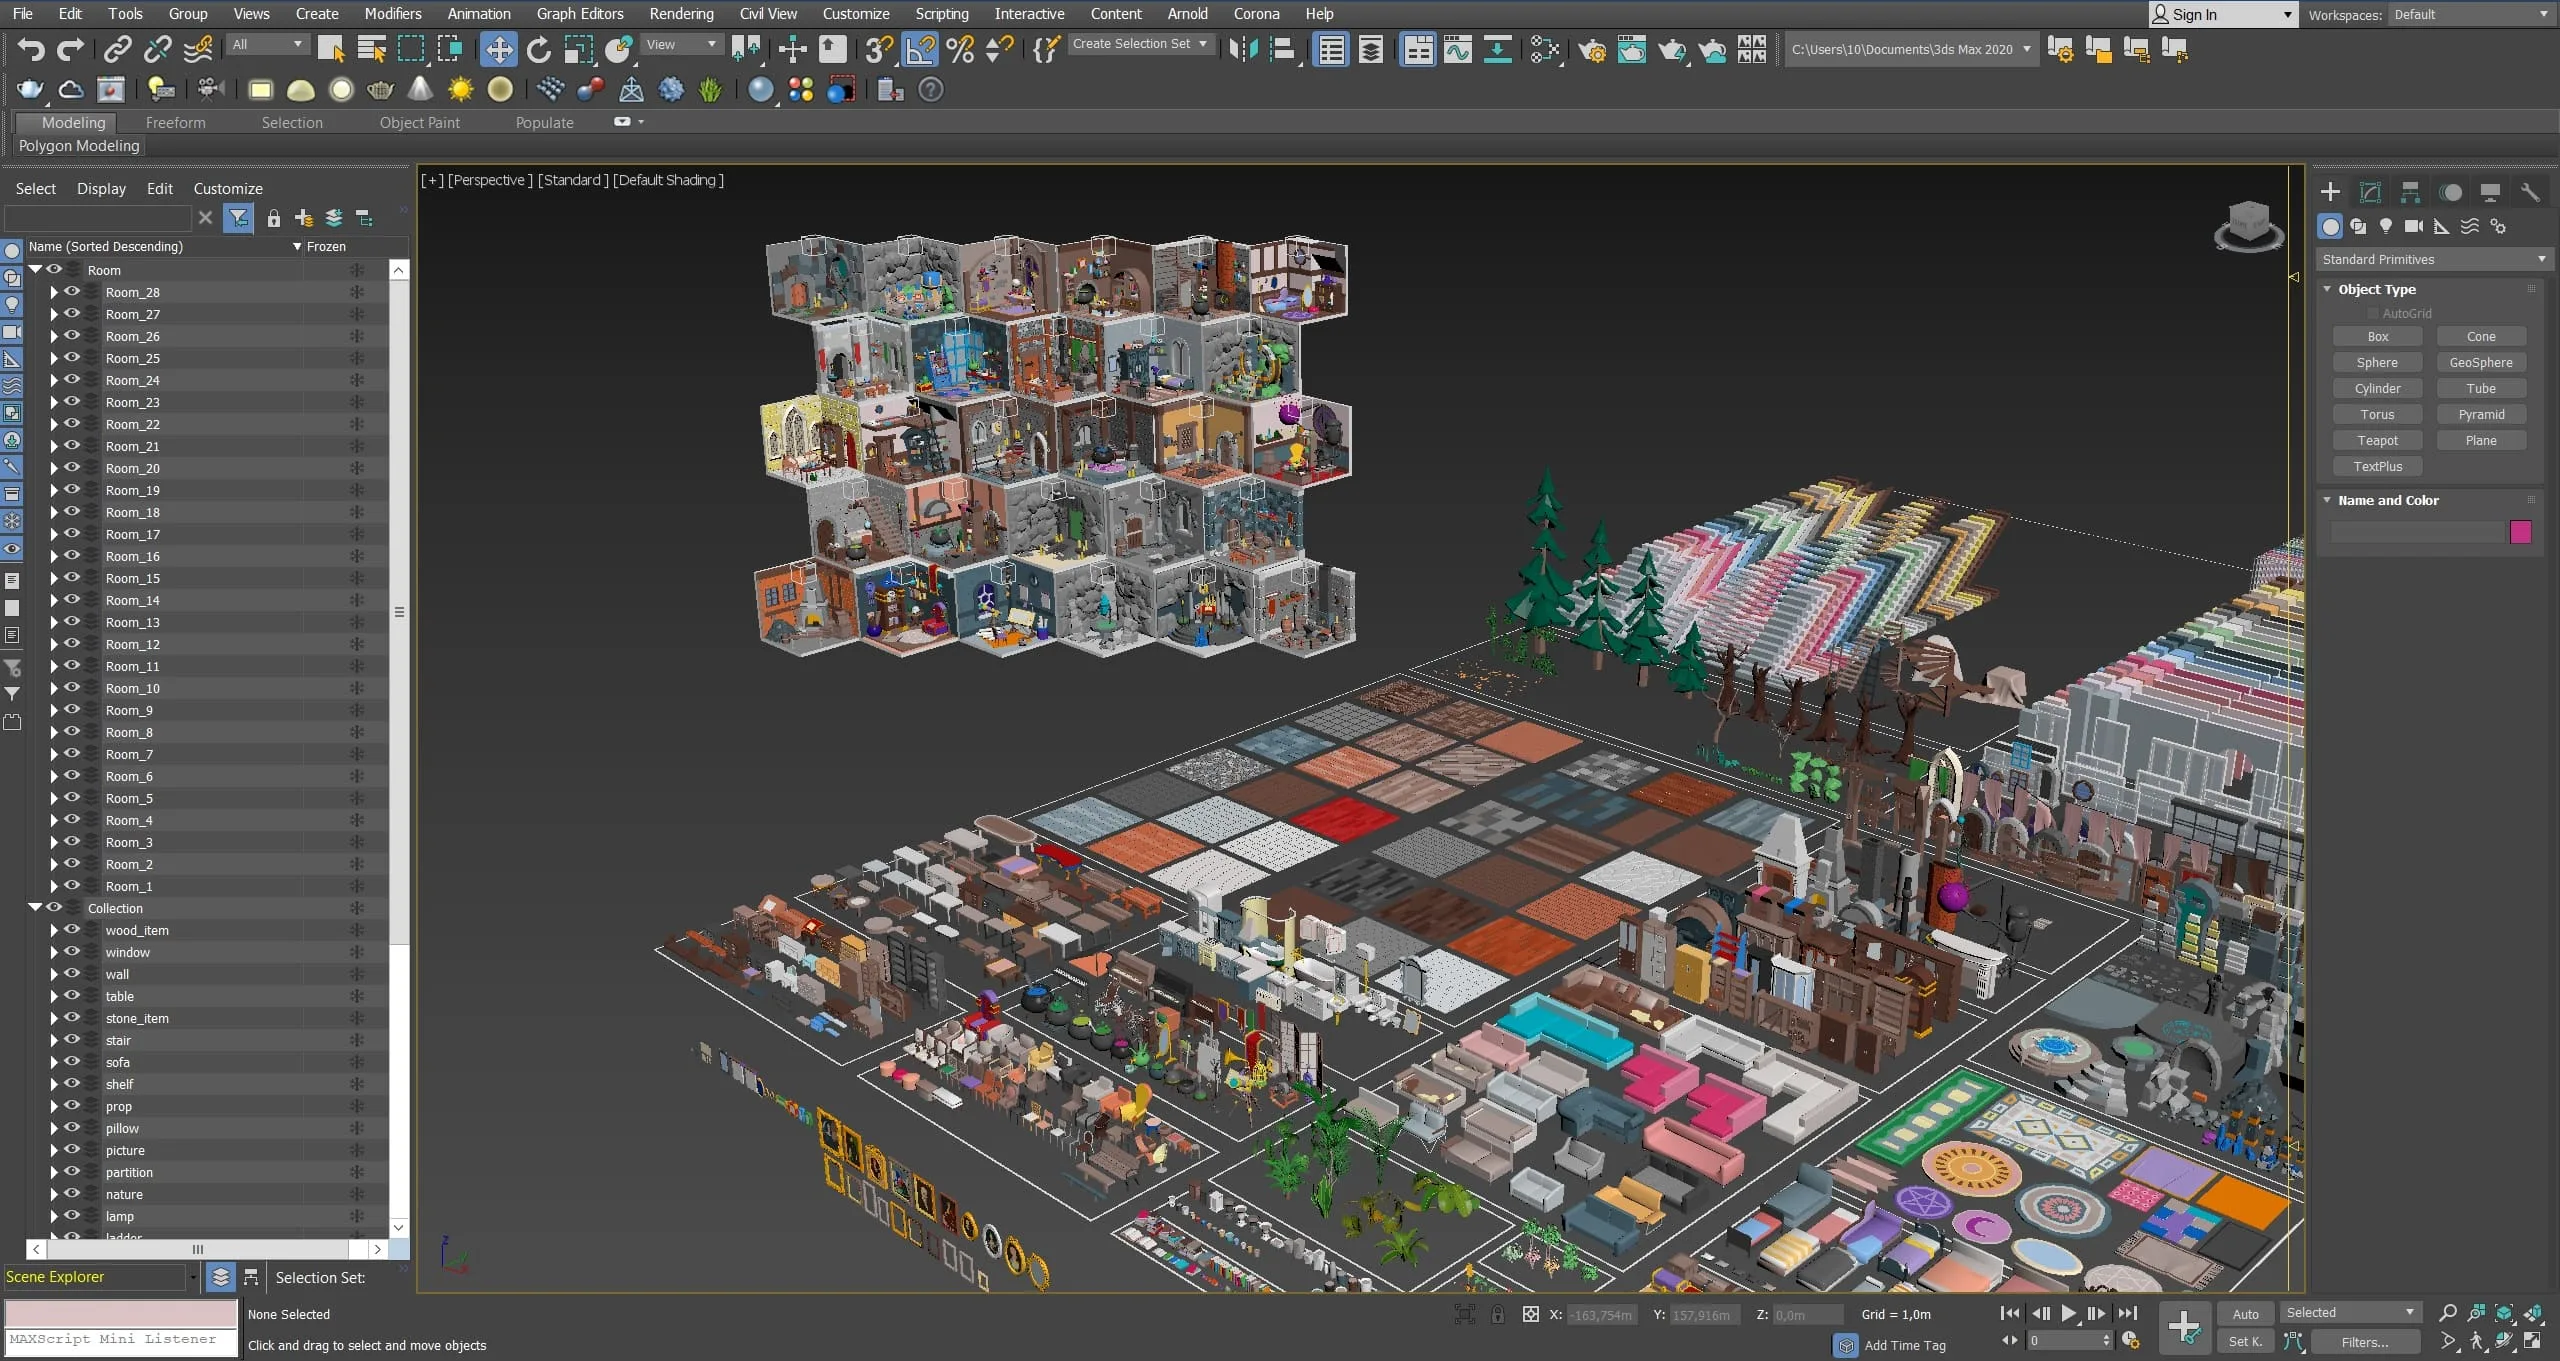Toggle visibility of the sofa group
Viewport: 2560px width, 1361px height.
pyautogui.click(x=72, y=1062)
